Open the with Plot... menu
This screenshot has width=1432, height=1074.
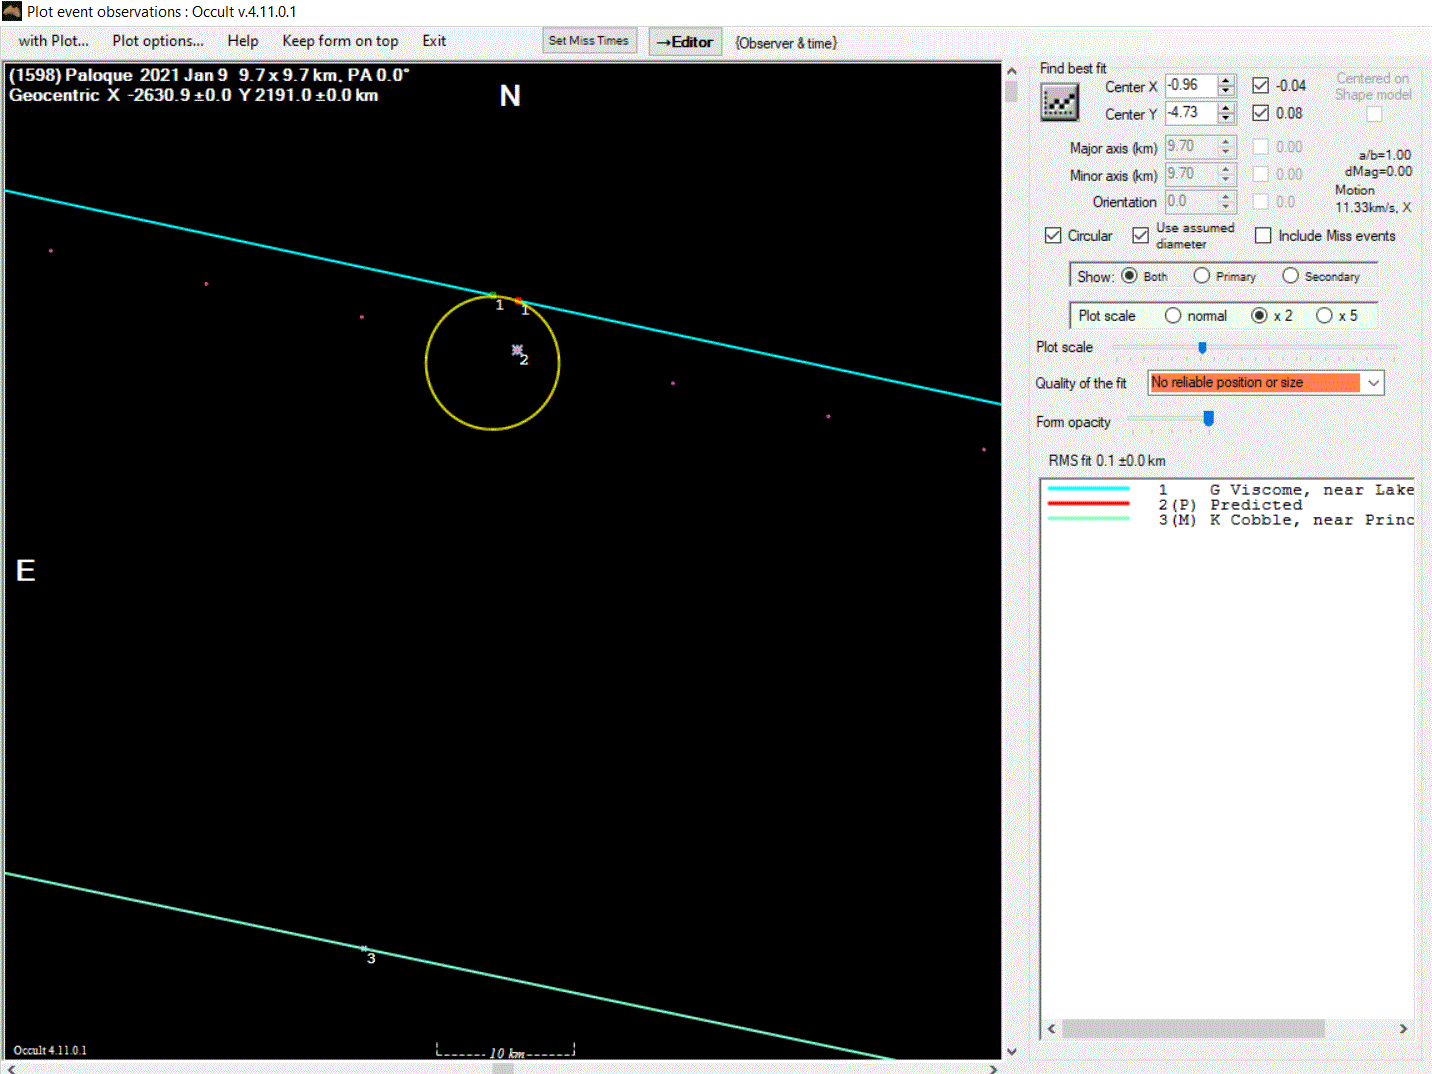coord(53,41)
